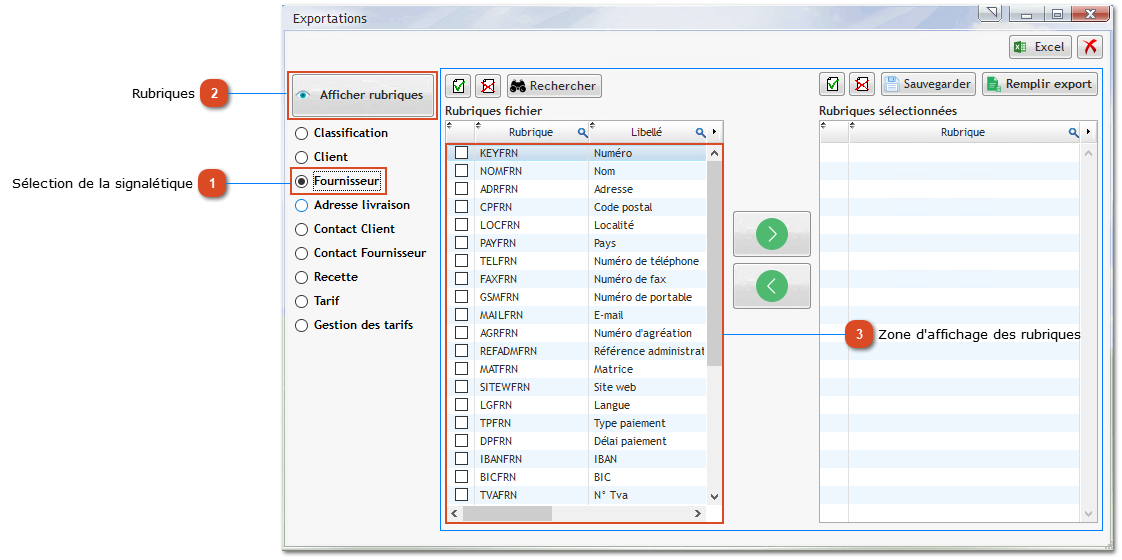Image resolution: width=1122 pixels, height=560 pixels.
Task: Deselect all icon above Rubriques fichier
Action: click(487, 85)
